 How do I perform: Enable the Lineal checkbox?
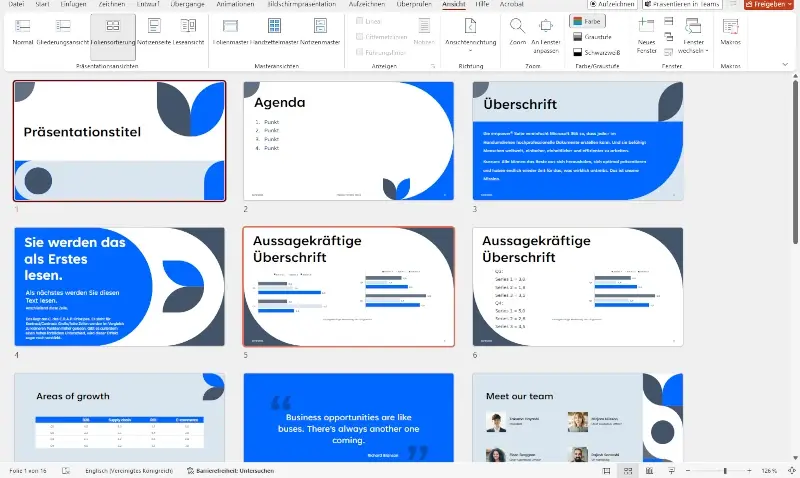click(x=358, y=21)
